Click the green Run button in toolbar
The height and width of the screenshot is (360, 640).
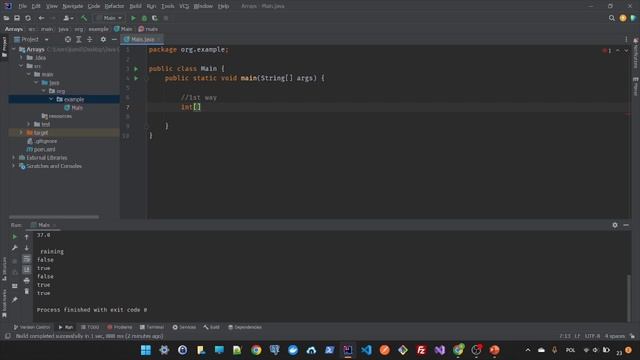[133, 18]
